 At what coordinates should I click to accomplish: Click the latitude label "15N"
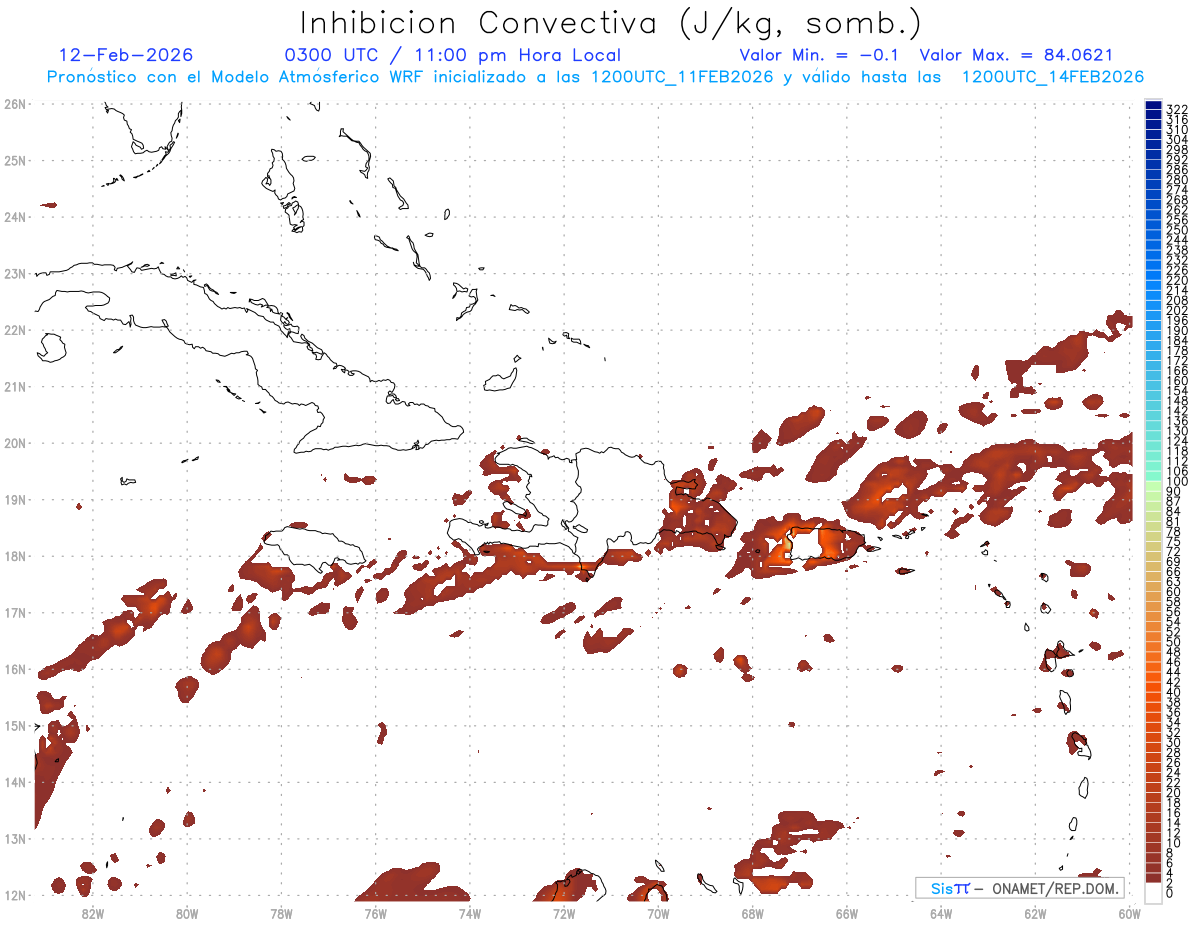[14, 725]
